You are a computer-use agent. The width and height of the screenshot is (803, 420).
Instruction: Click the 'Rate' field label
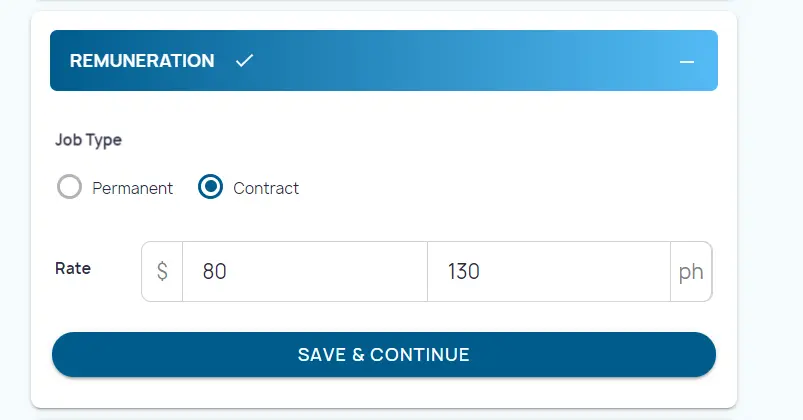[73, 269]
